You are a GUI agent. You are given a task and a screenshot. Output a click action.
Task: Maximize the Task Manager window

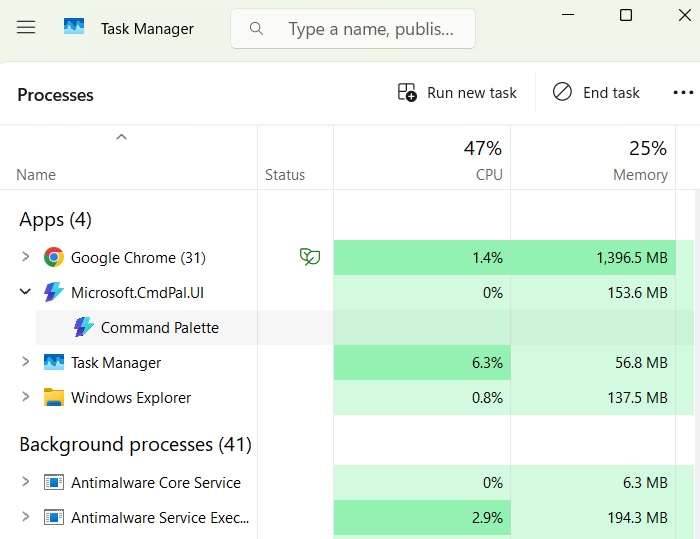tap(626, 15)
